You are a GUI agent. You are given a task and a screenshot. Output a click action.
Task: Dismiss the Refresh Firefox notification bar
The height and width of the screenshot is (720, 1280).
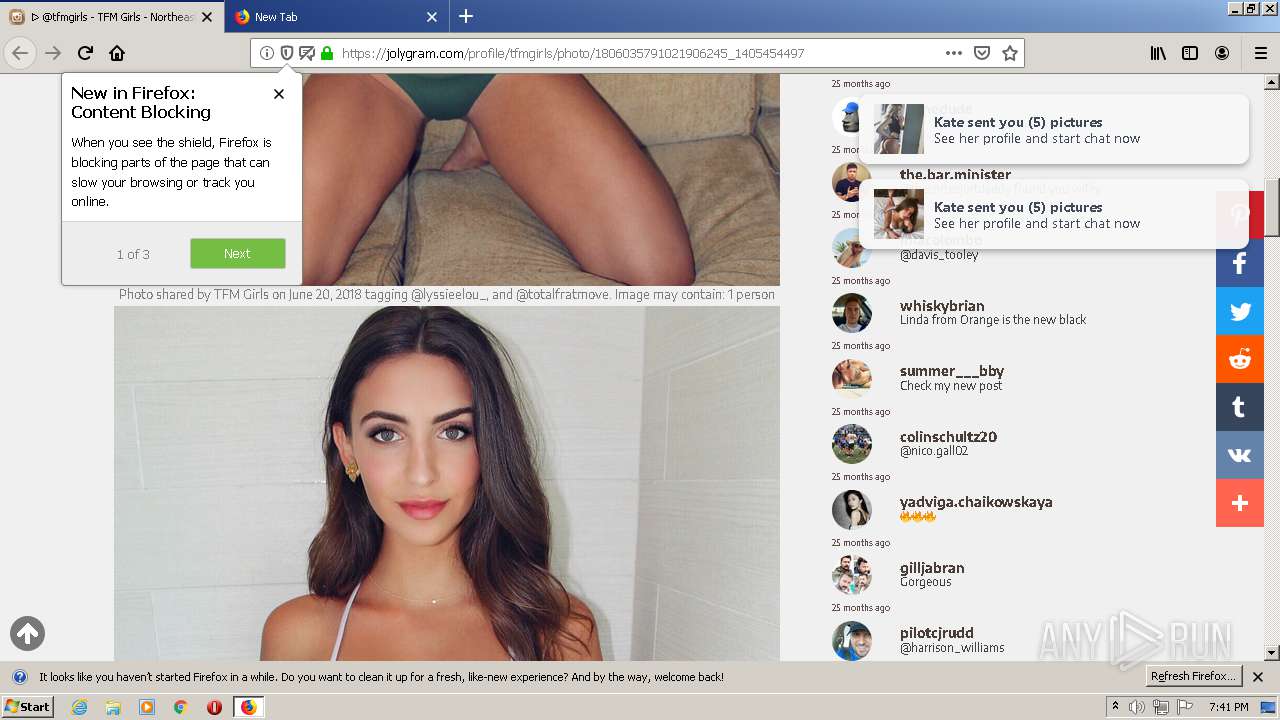point(1258,677)
